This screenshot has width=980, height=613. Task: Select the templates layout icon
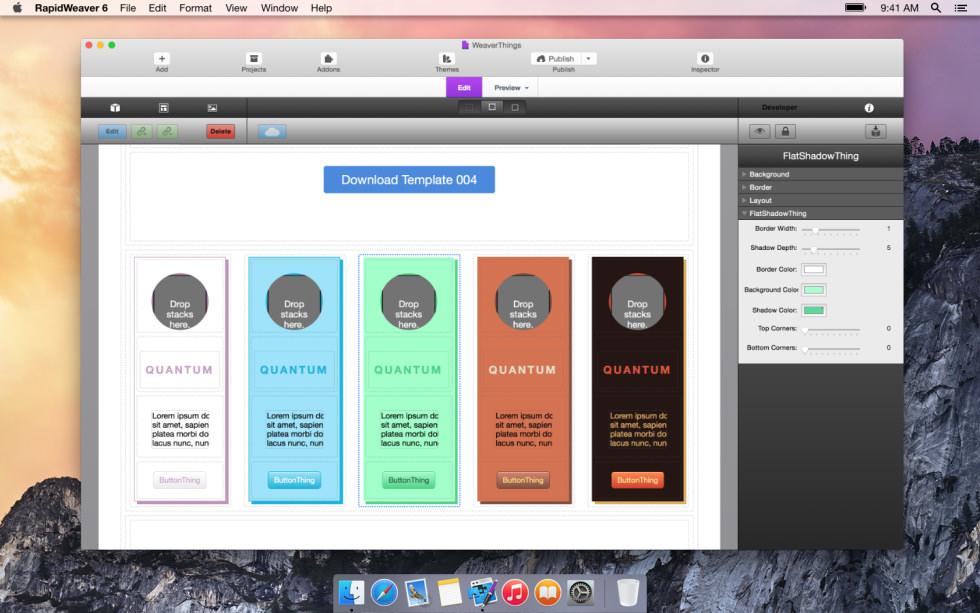(x=164, y=107)
